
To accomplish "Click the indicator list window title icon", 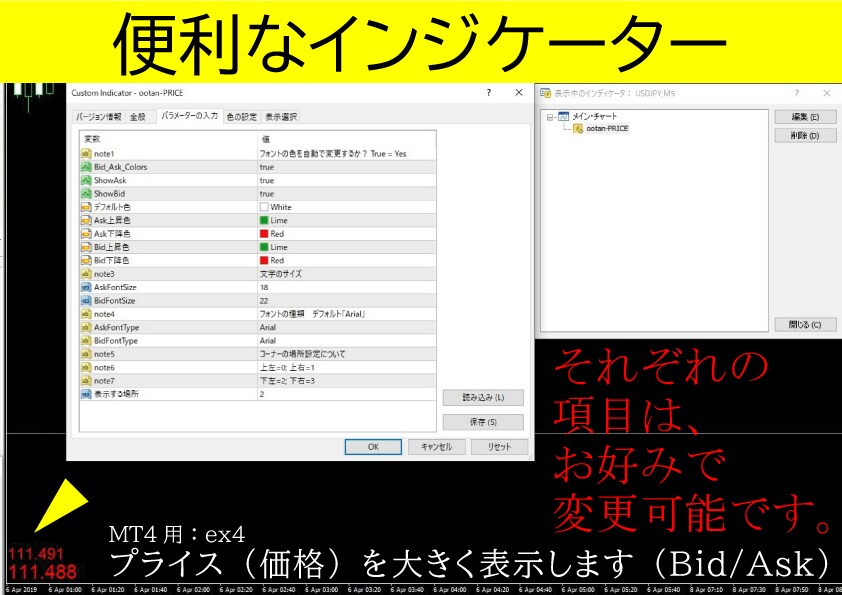I will 545,93.
